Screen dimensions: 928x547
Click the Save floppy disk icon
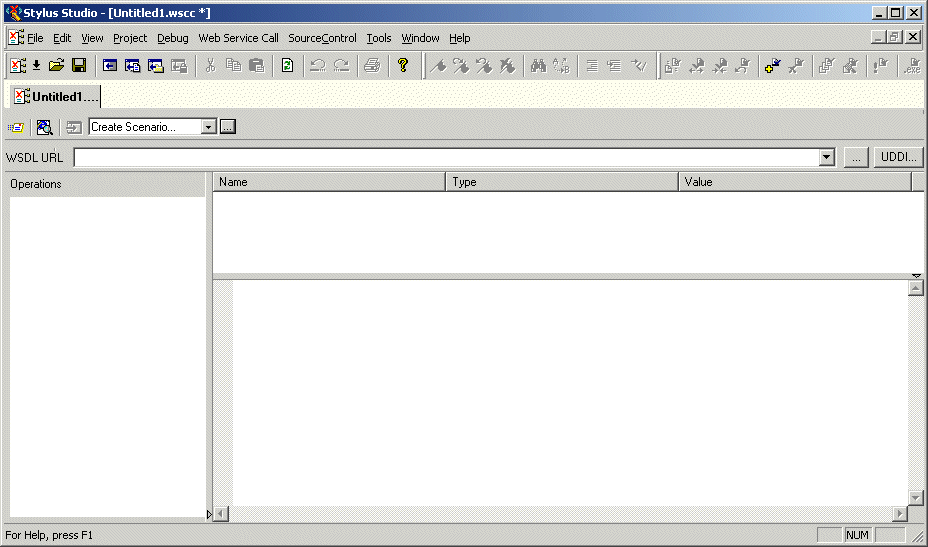[78, 66]
